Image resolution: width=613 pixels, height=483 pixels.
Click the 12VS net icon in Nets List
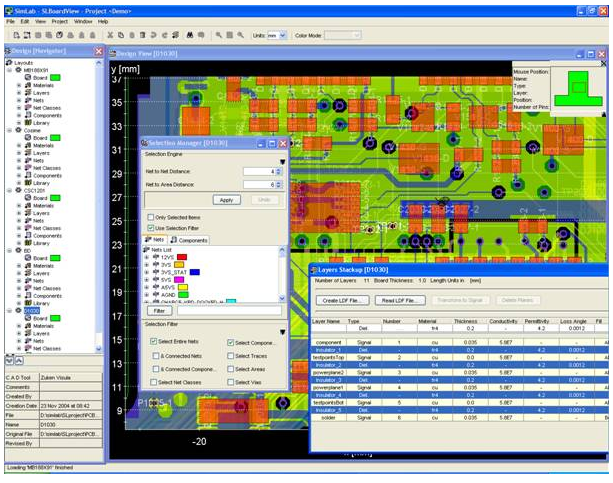tap(156, 257)
